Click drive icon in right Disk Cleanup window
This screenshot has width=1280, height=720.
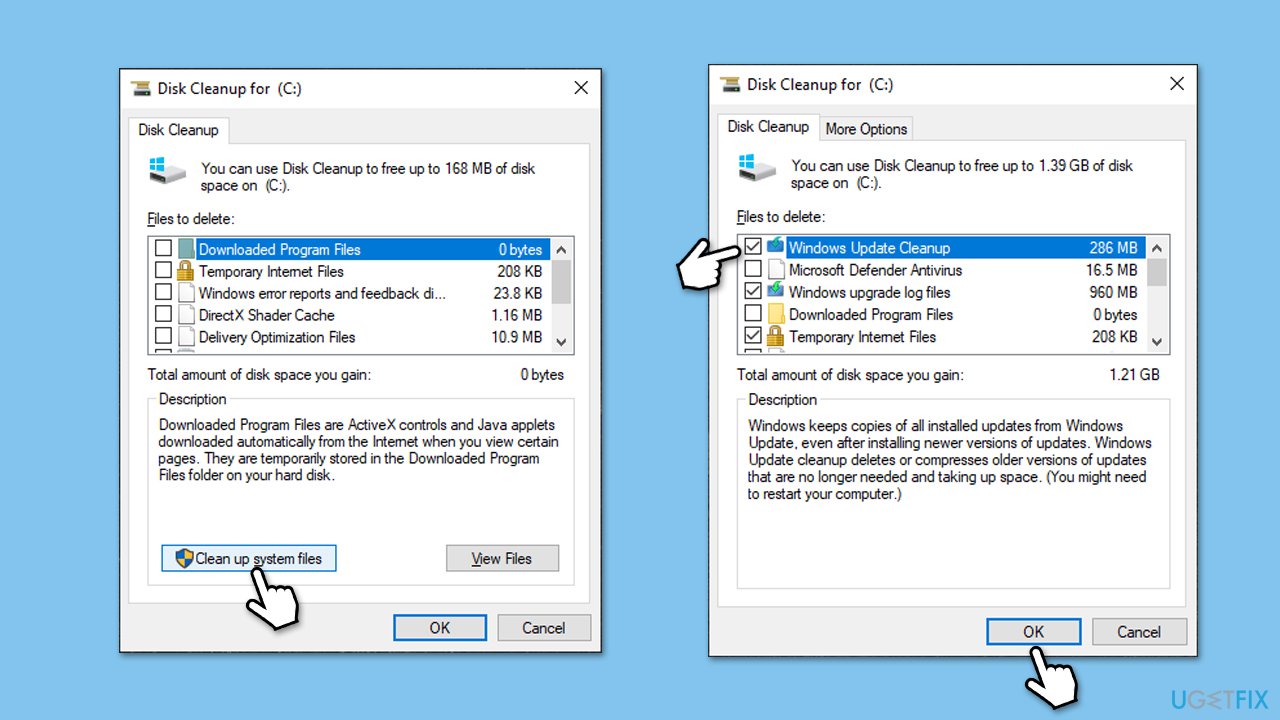[757, 166]
